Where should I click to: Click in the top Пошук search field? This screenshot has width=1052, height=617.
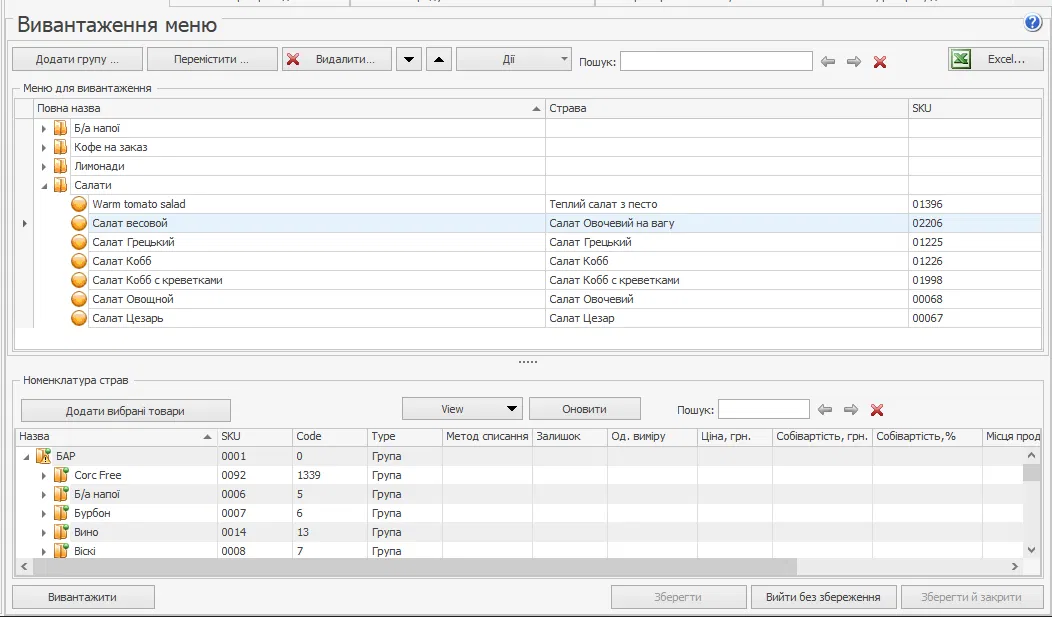click(x=716, y=62)
